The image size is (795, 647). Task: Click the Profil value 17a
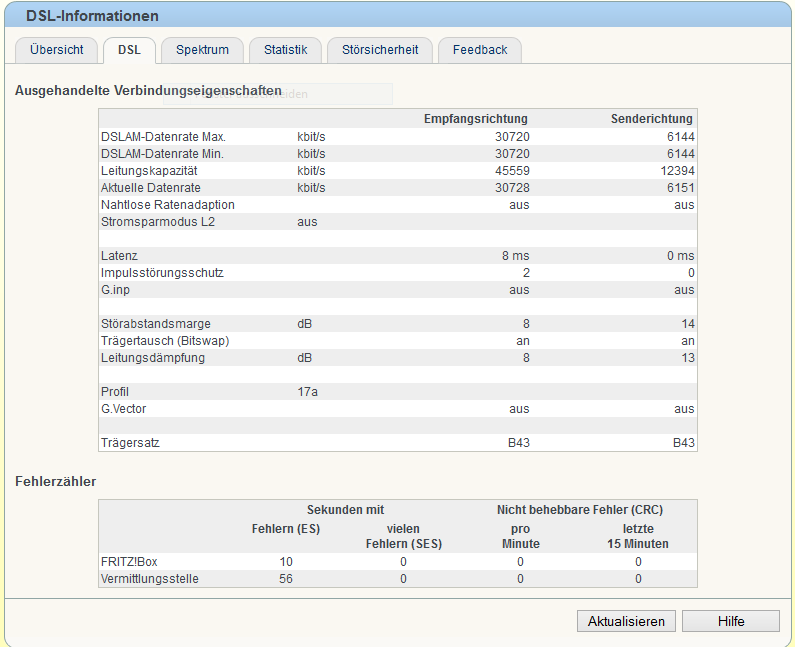(x=307, y=392)
